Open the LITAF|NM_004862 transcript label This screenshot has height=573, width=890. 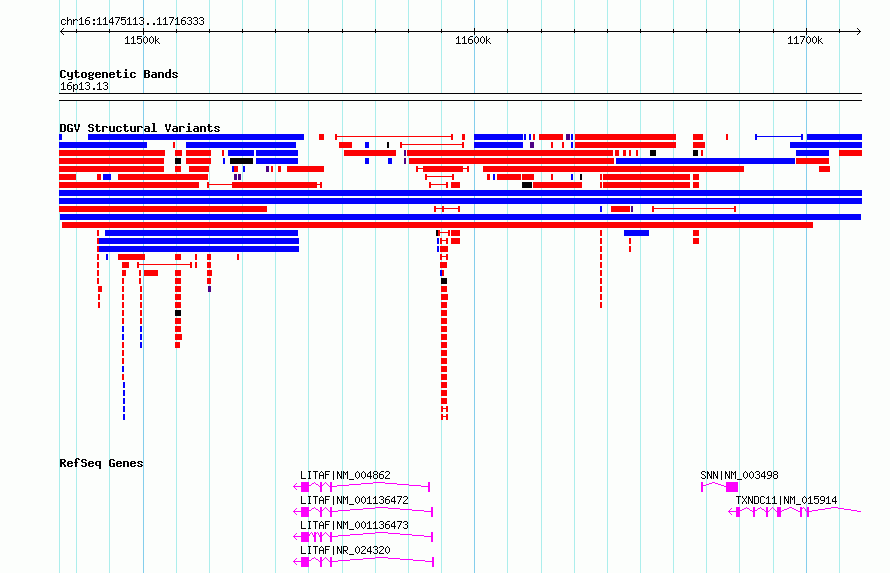tap(345, 475)
